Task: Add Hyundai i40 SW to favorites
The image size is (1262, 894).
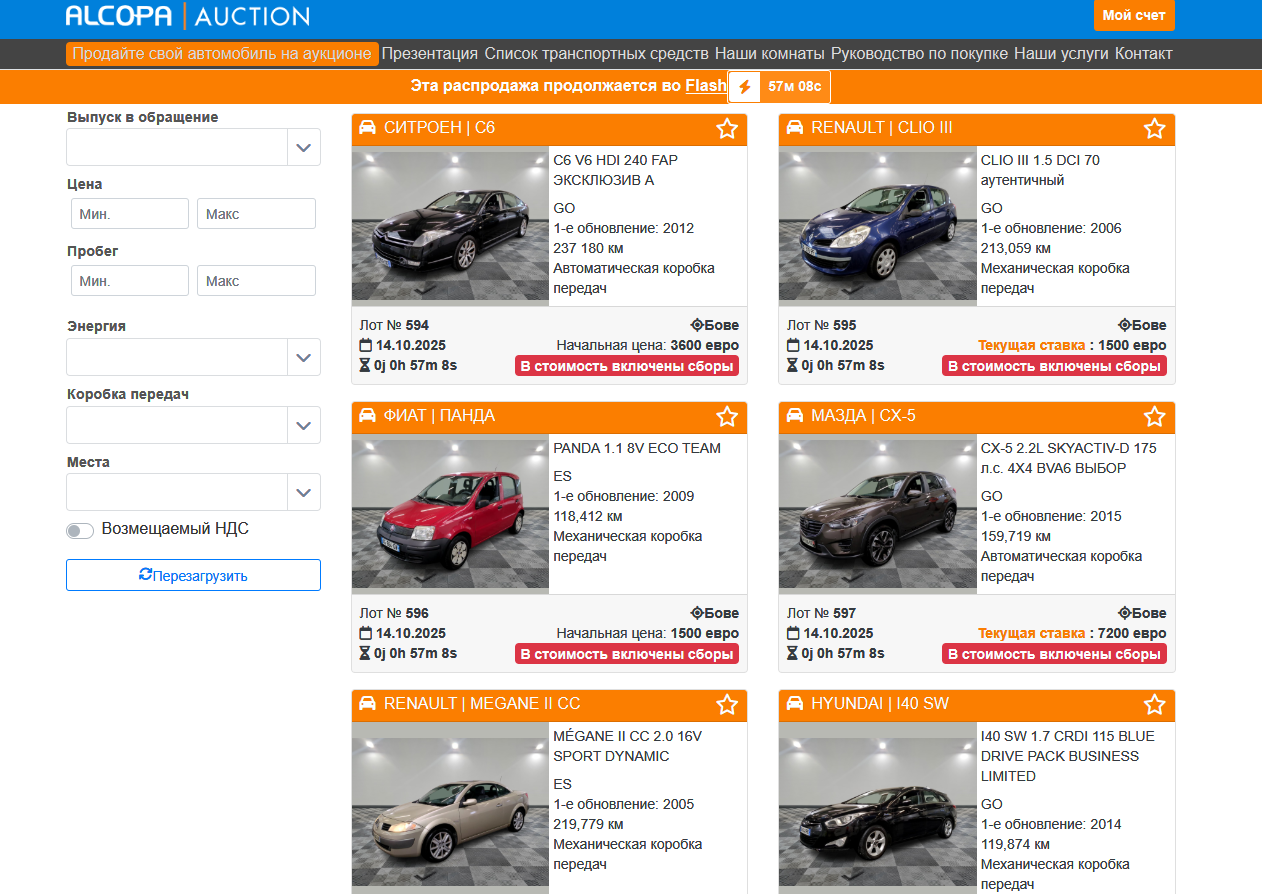Action: pyautogui.click(x=1155, y=704)
